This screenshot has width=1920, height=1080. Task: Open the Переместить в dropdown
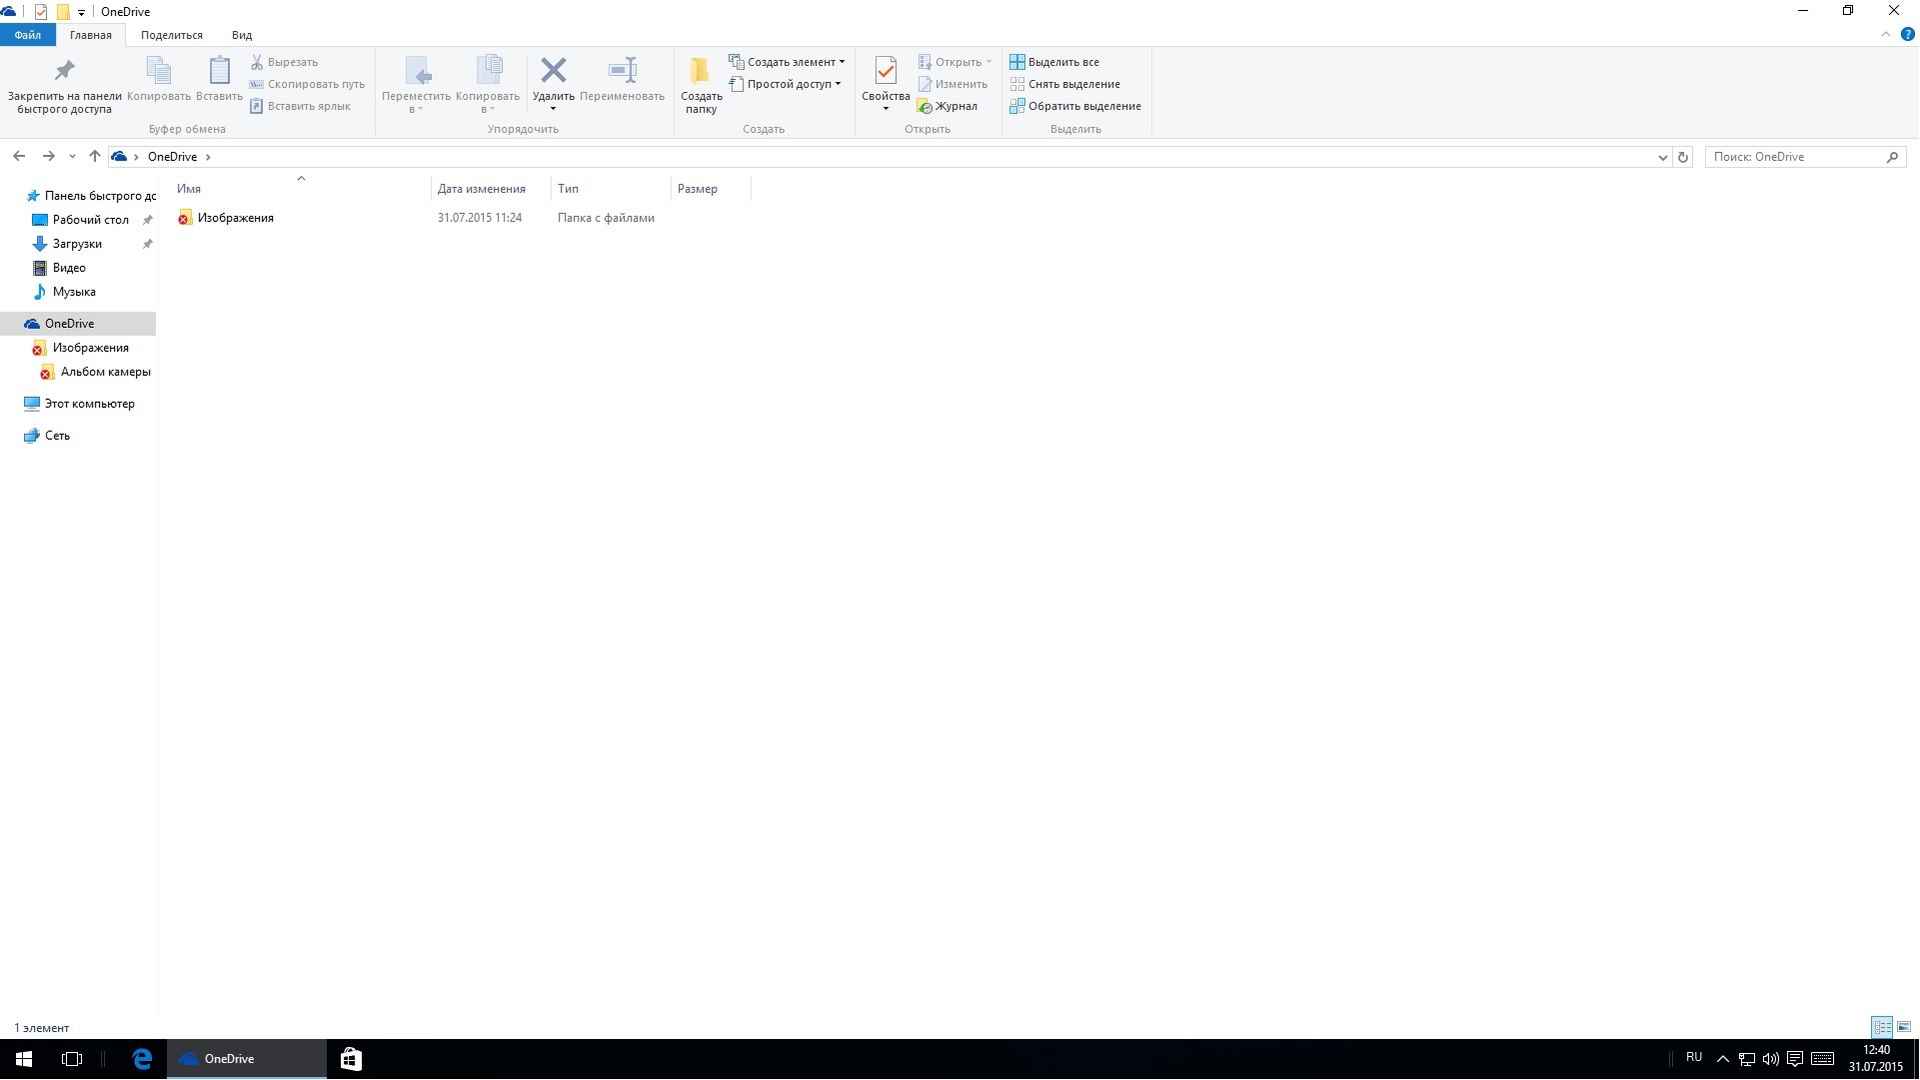tap(416, 85)
